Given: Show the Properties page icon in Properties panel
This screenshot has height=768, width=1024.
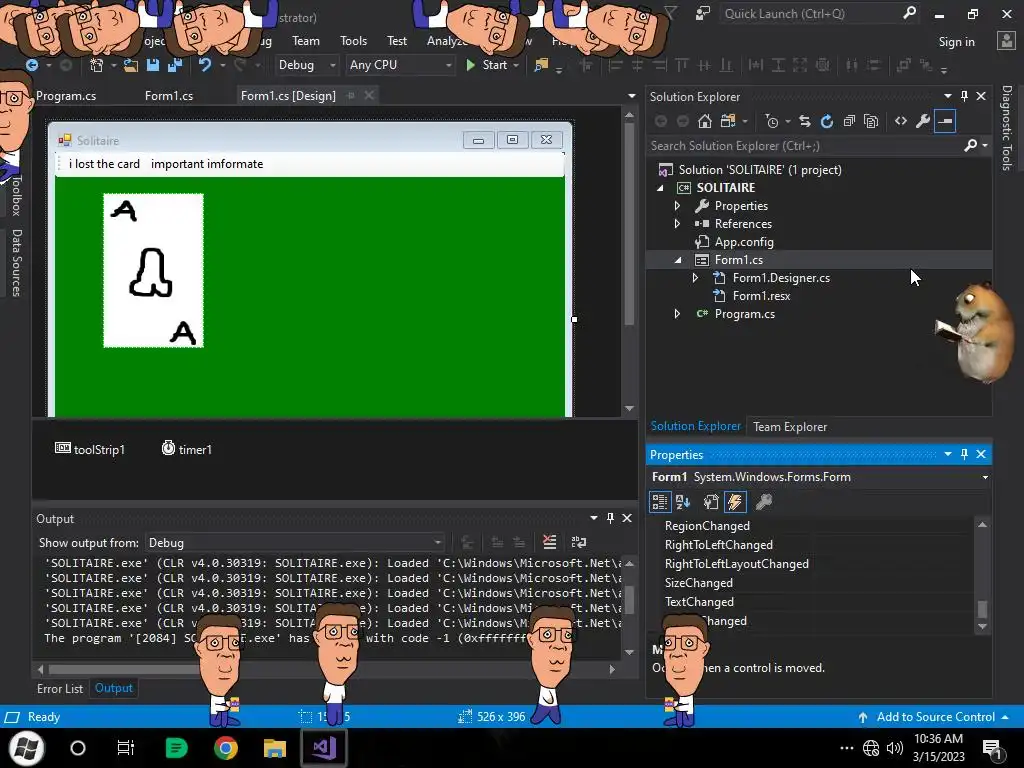Looking at the screenshot, I should point(711,502).
